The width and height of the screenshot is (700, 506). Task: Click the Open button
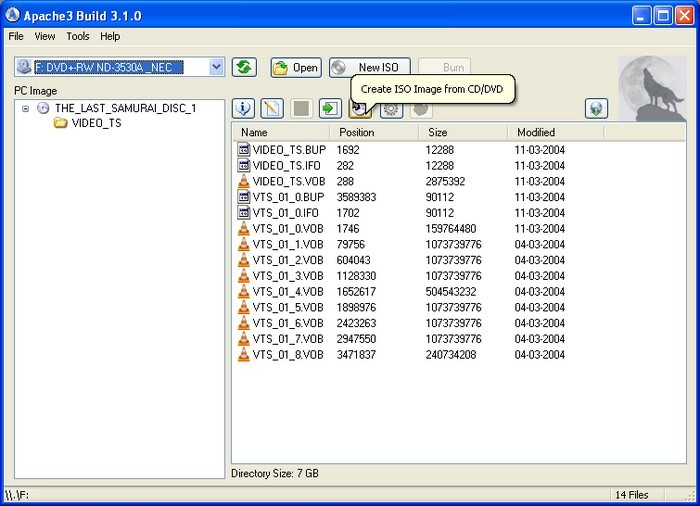pos(296,67)
